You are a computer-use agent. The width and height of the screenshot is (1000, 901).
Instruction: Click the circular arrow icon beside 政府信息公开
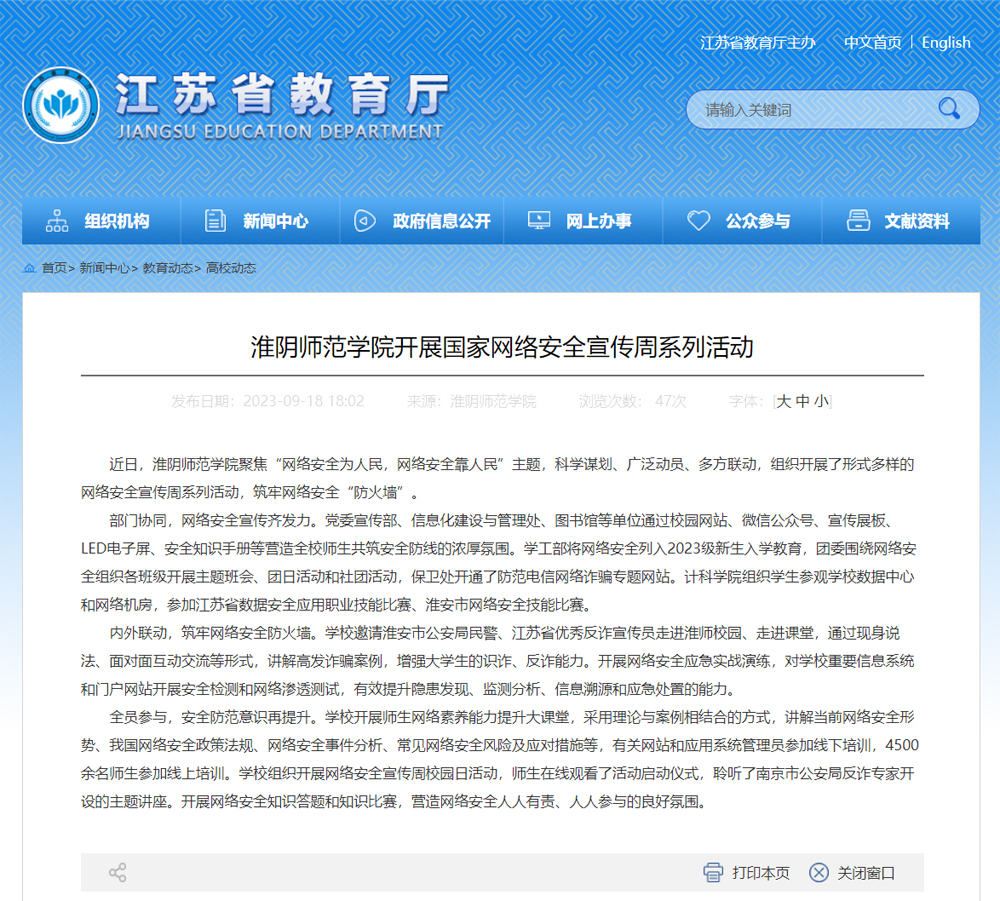364,221
